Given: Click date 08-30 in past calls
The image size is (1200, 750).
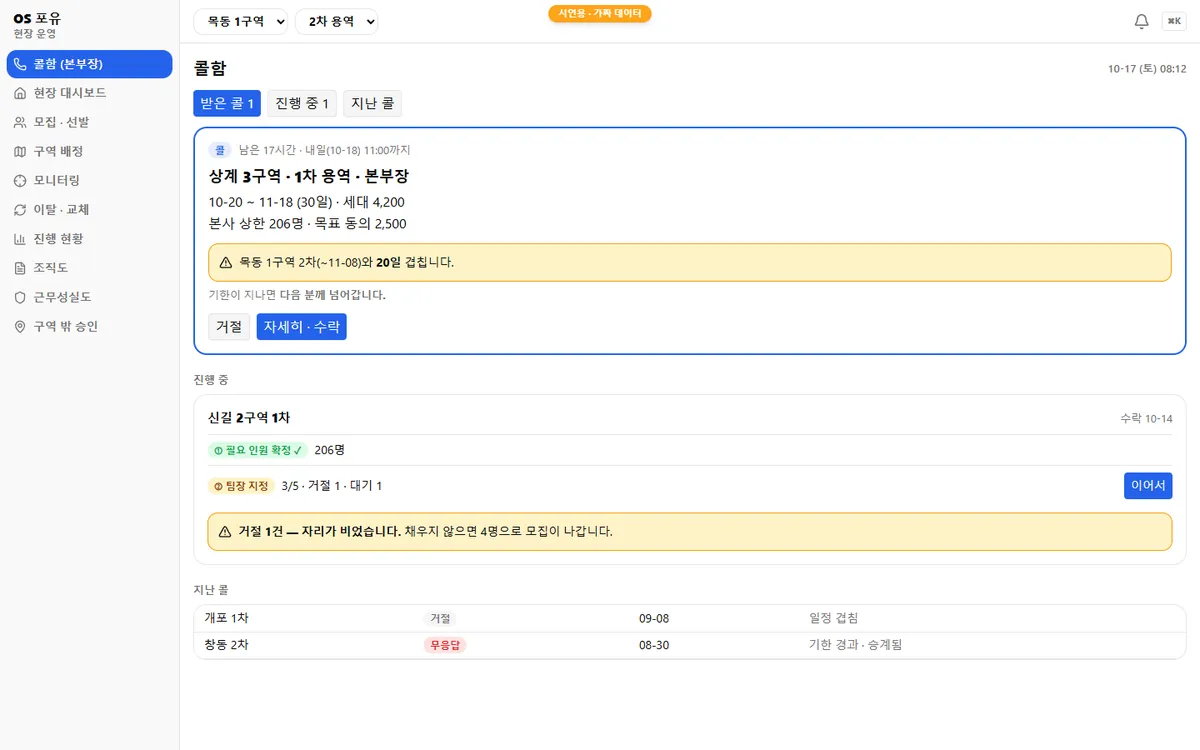Looking at the screenshot, I should (654, 645).
